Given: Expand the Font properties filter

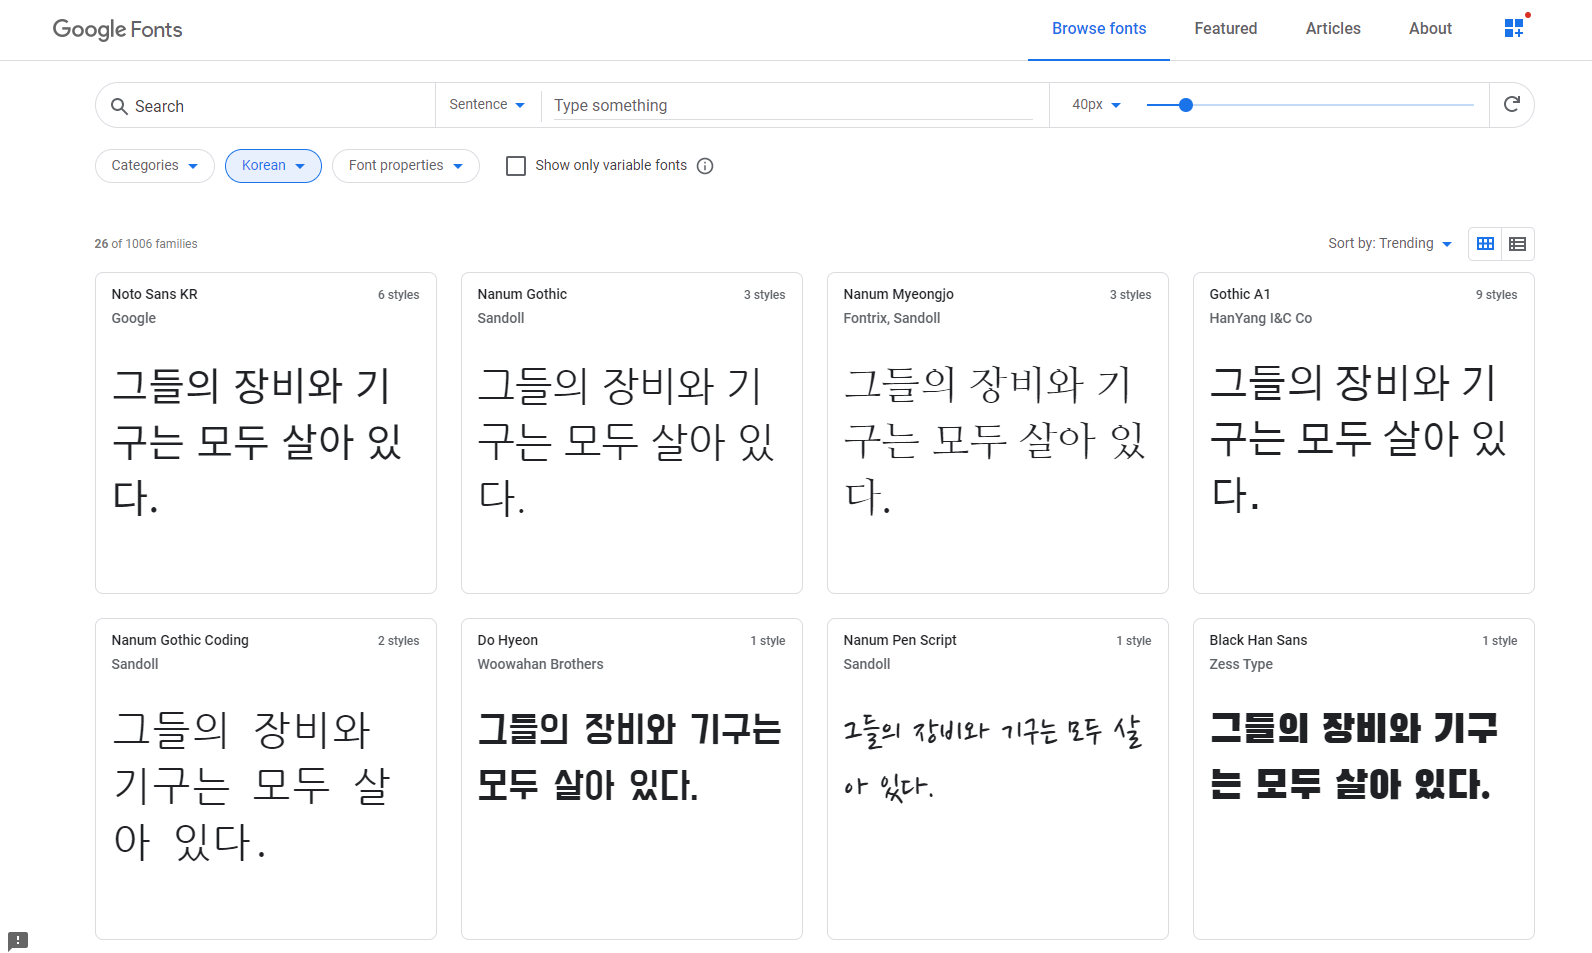Looking at the screenshot, I should (x=406, y=166).
